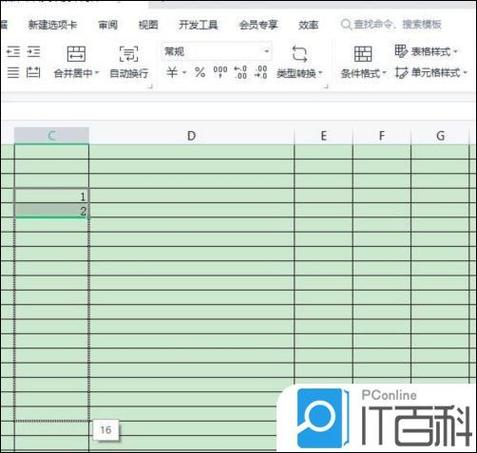Image resolution: width=477 pixels, height=453 pixels.
Task: Apply thousands separator format
Action: 220,72
